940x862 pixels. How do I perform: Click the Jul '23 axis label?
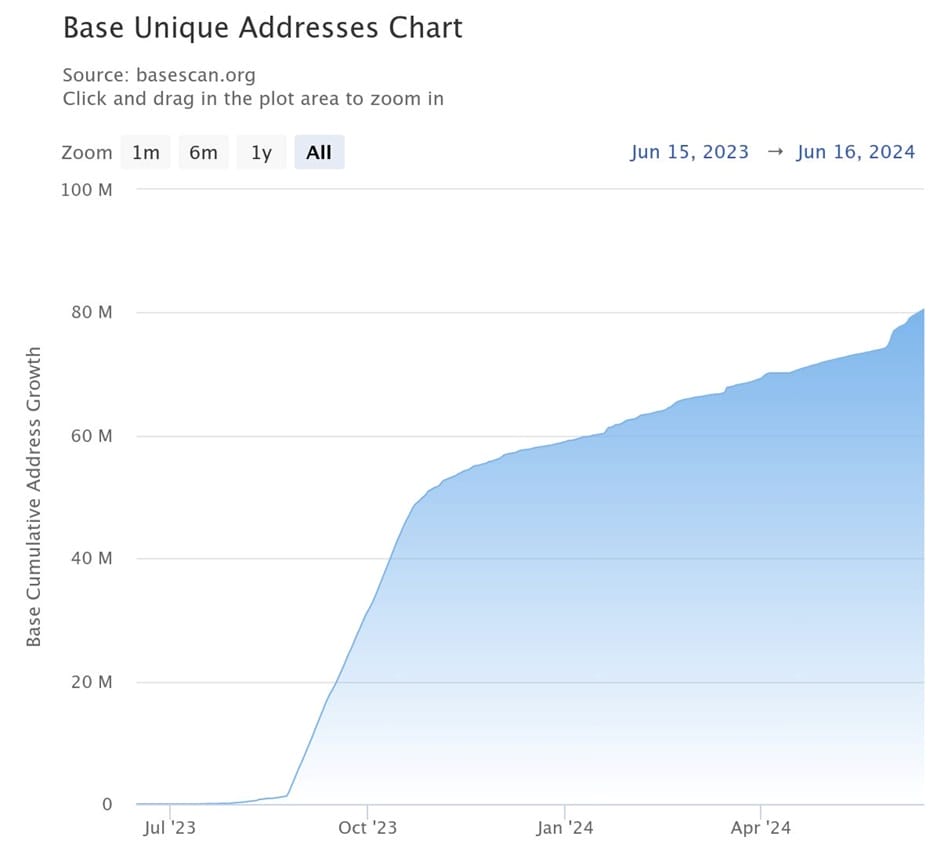pos(172,828)
